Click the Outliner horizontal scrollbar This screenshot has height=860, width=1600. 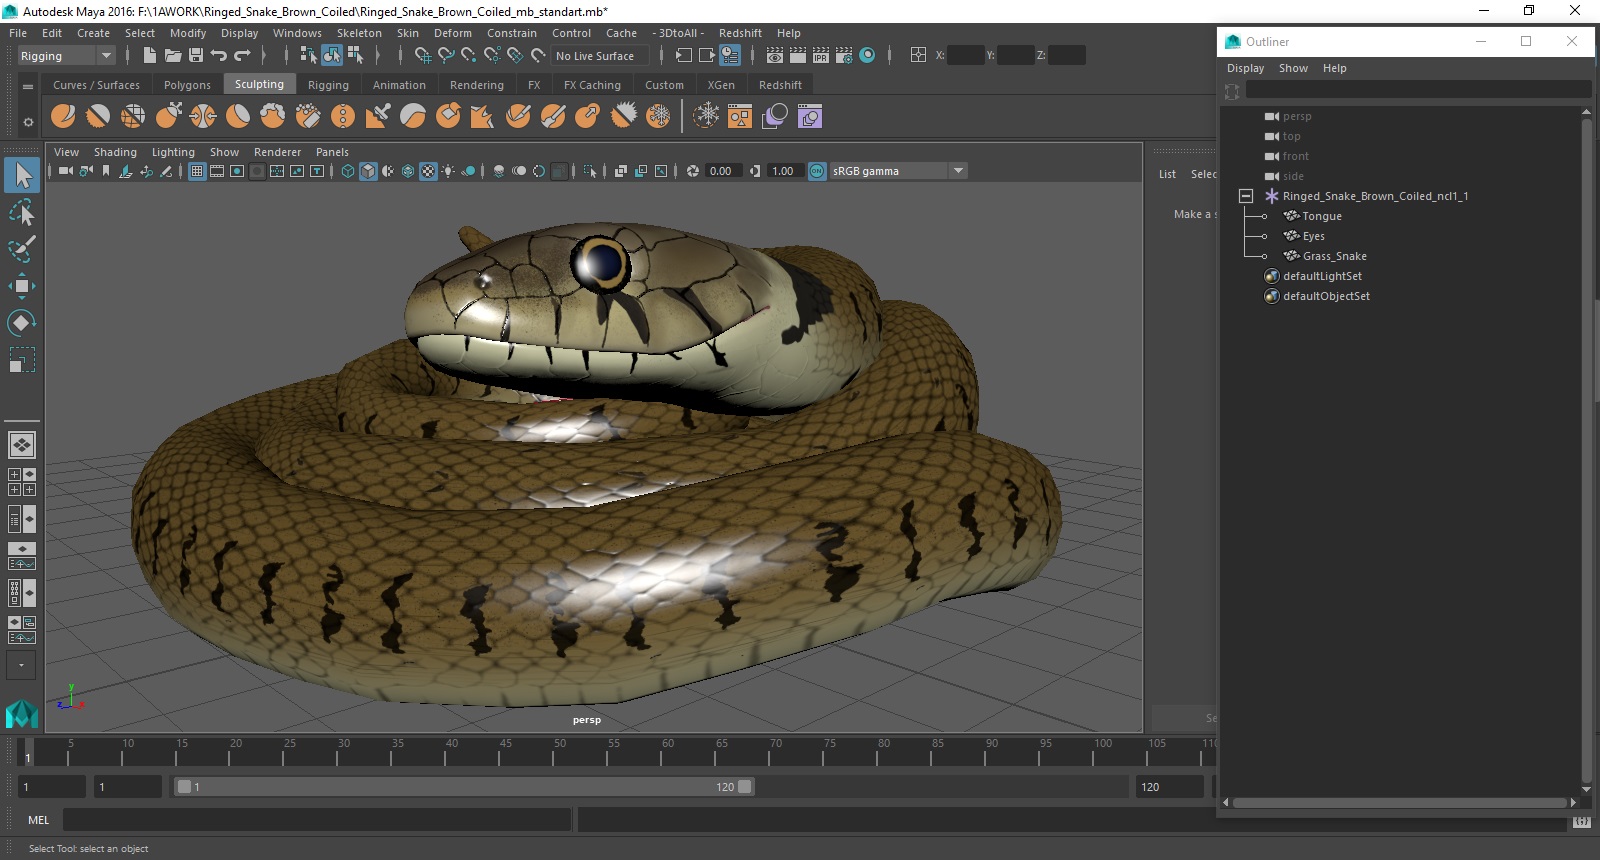pyautogui.click(x=1400, y=802)
